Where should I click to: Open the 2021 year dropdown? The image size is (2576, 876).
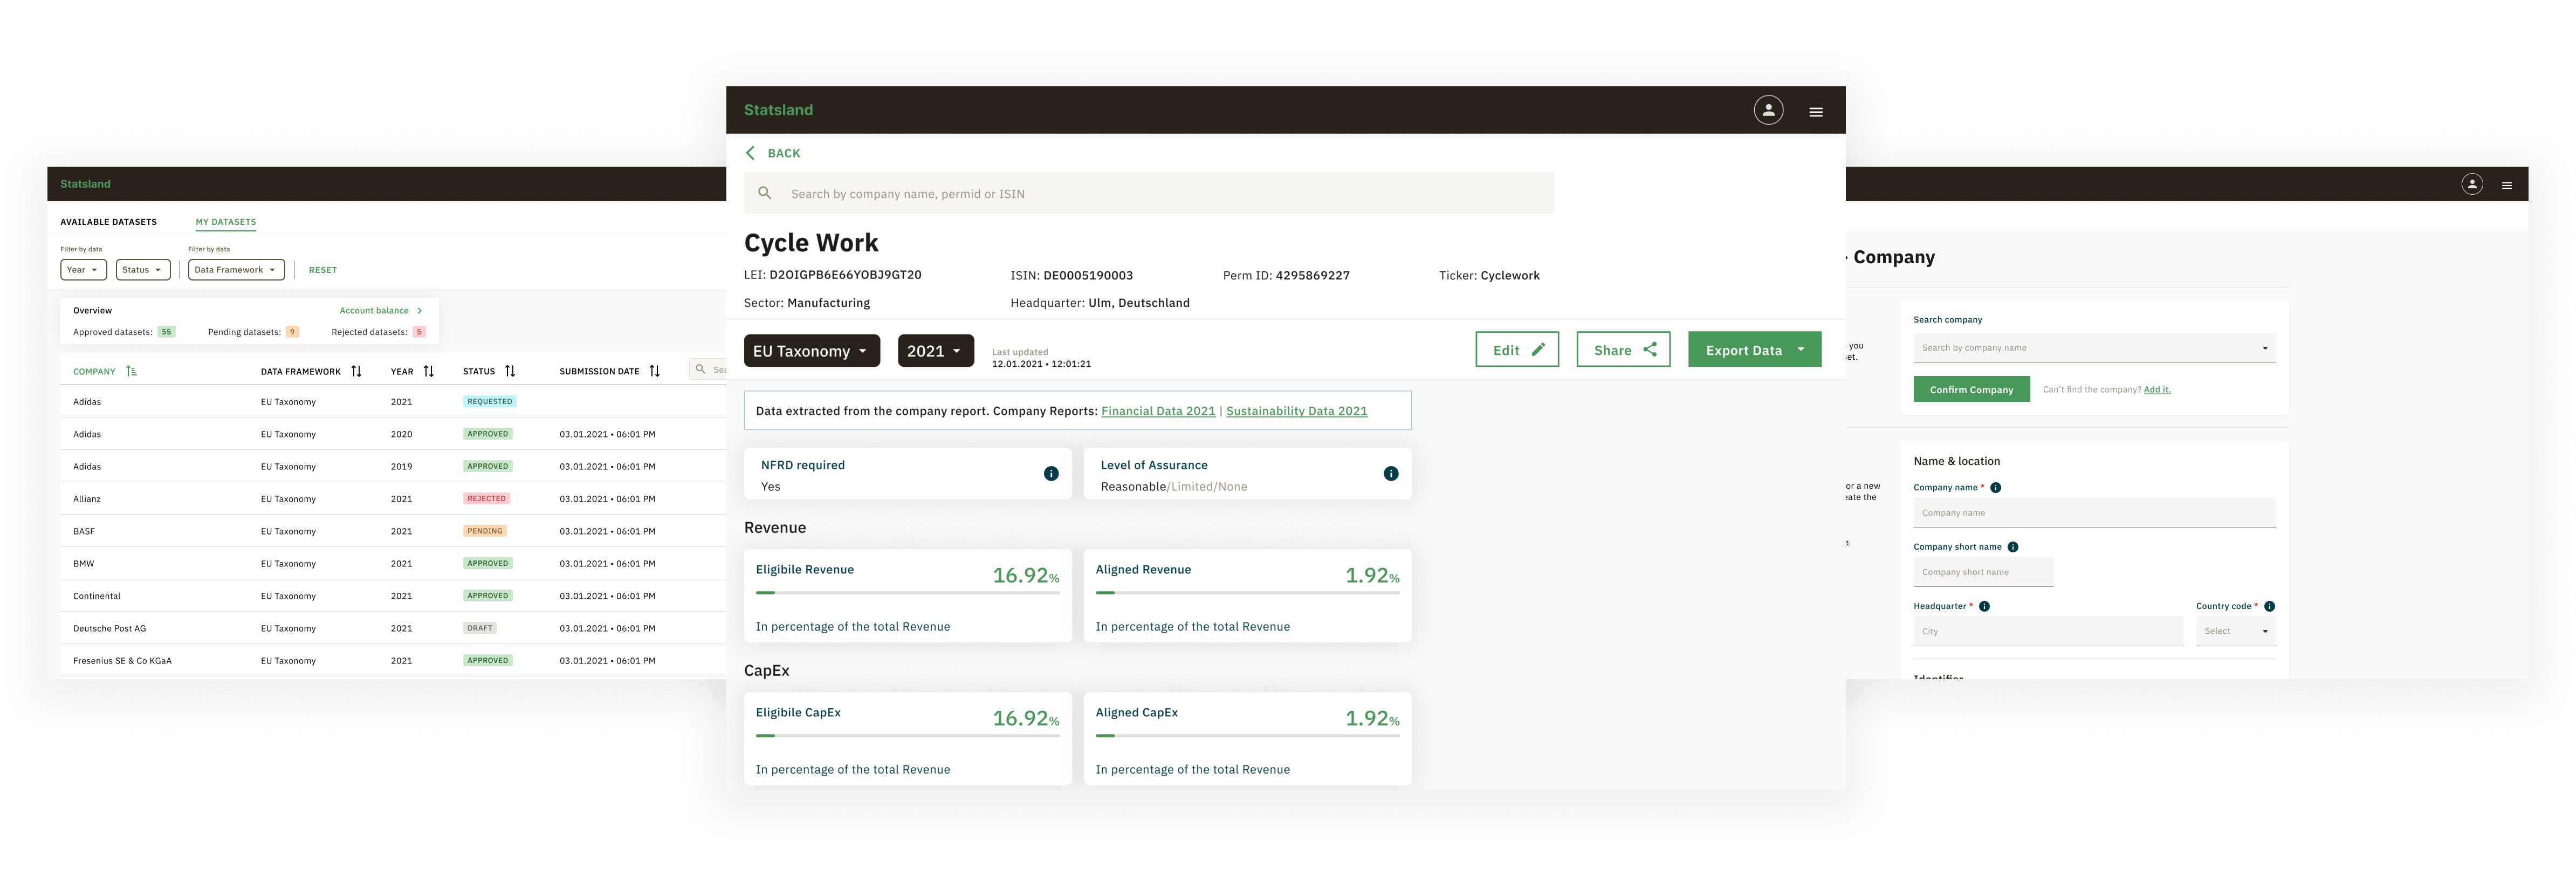935,351
